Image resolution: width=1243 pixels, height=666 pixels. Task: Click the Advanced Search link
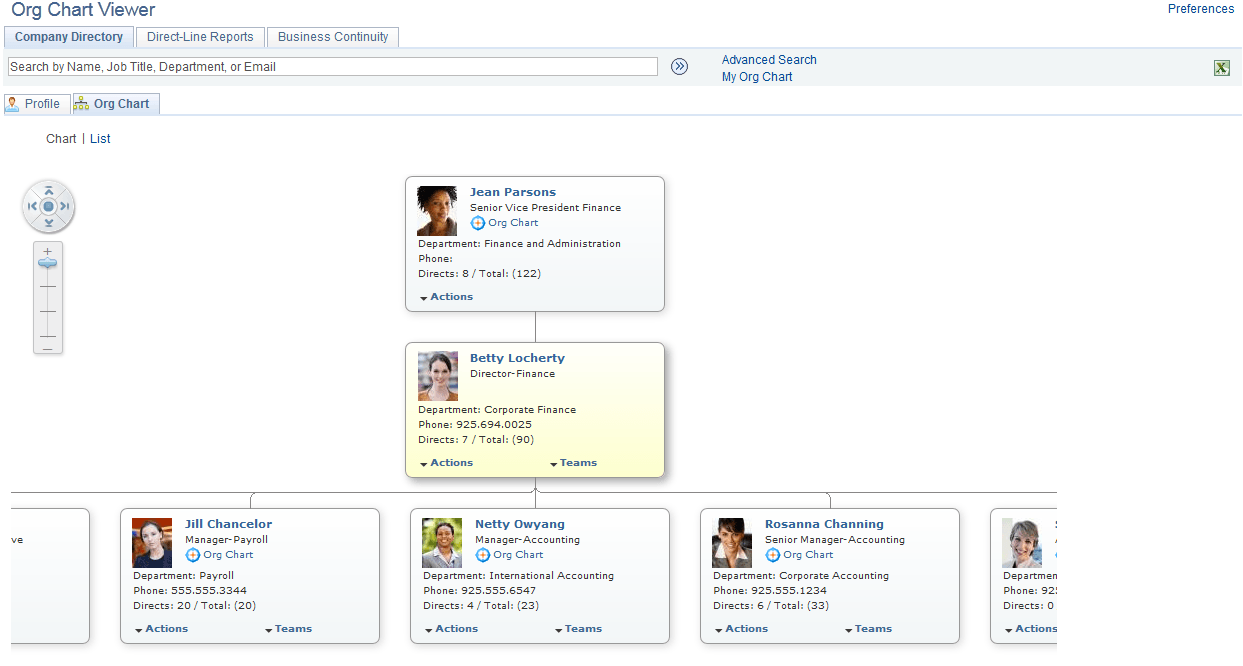pyautogui.click(x=768, y=59)
